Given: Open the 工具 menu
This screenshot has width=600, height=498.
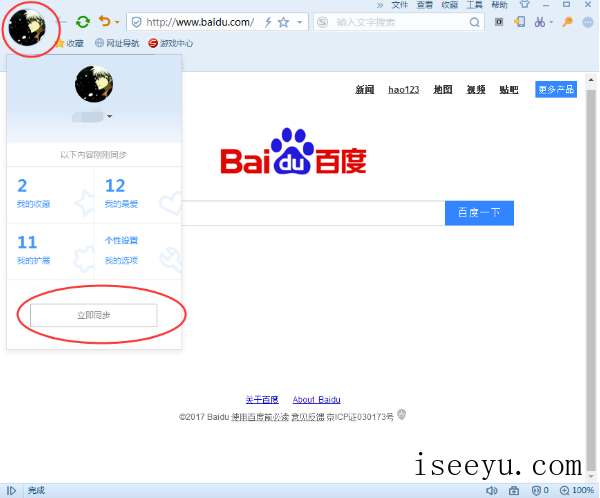Looking at the screenshot, I should pos(474,5).
